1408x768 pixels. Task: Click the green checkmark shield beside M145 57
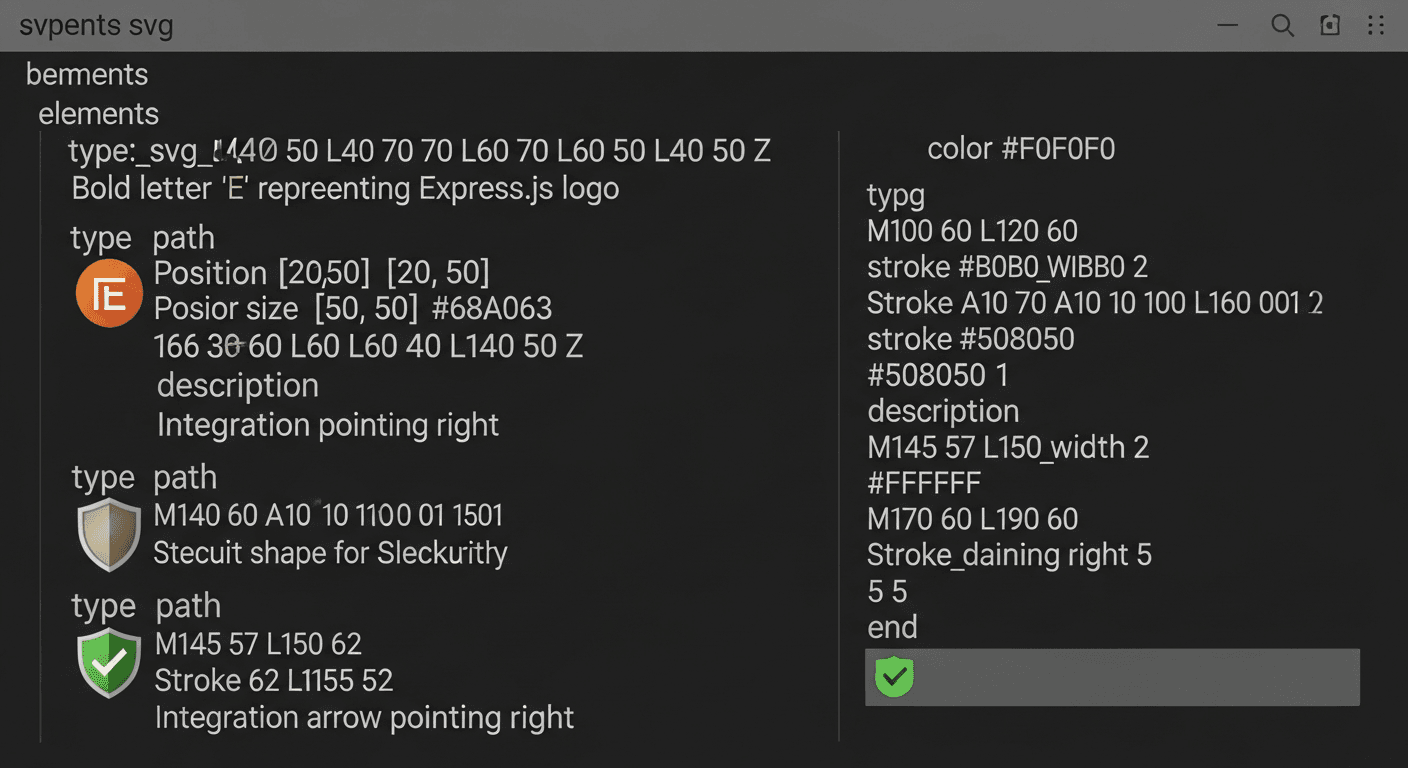click(109, 663)
